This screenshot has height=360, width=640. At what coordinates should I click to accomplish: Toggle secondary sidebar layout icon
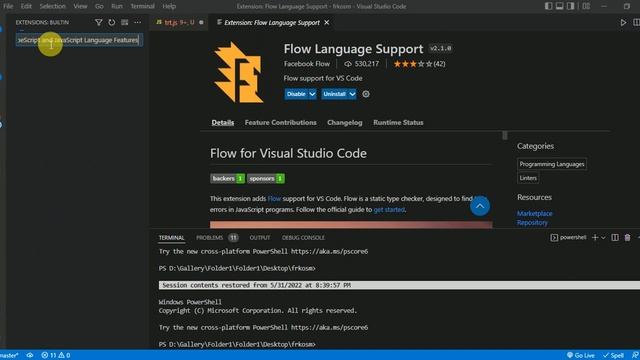click(x=571, y=6)
